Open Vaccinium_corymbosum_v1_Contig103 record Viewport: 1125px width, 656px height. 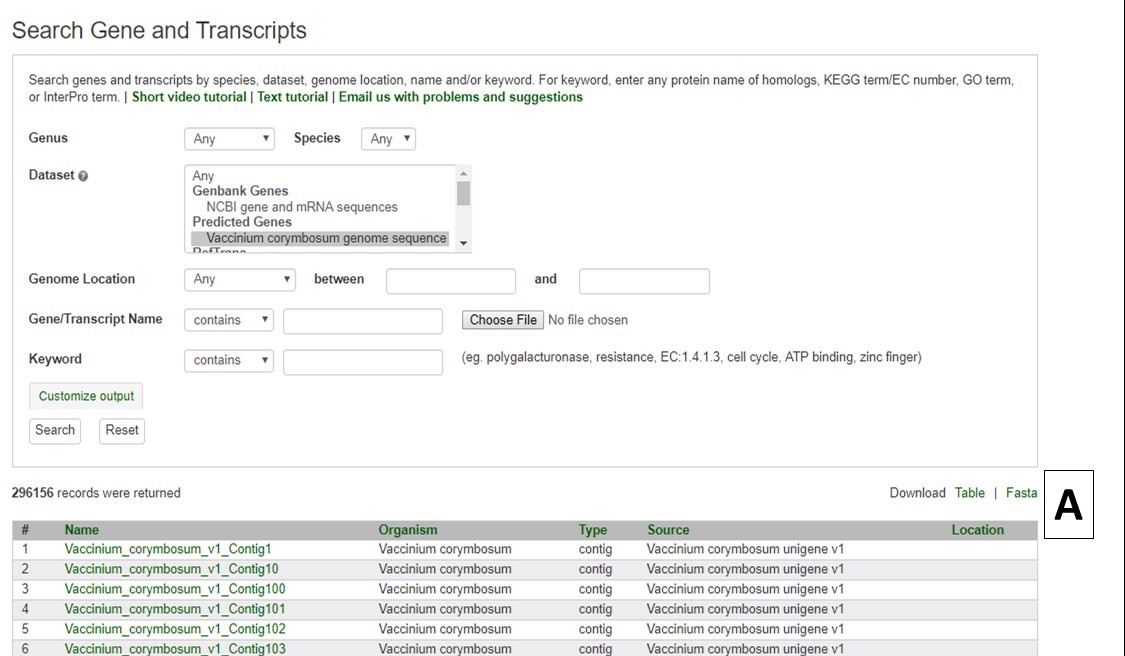[175, 649]
